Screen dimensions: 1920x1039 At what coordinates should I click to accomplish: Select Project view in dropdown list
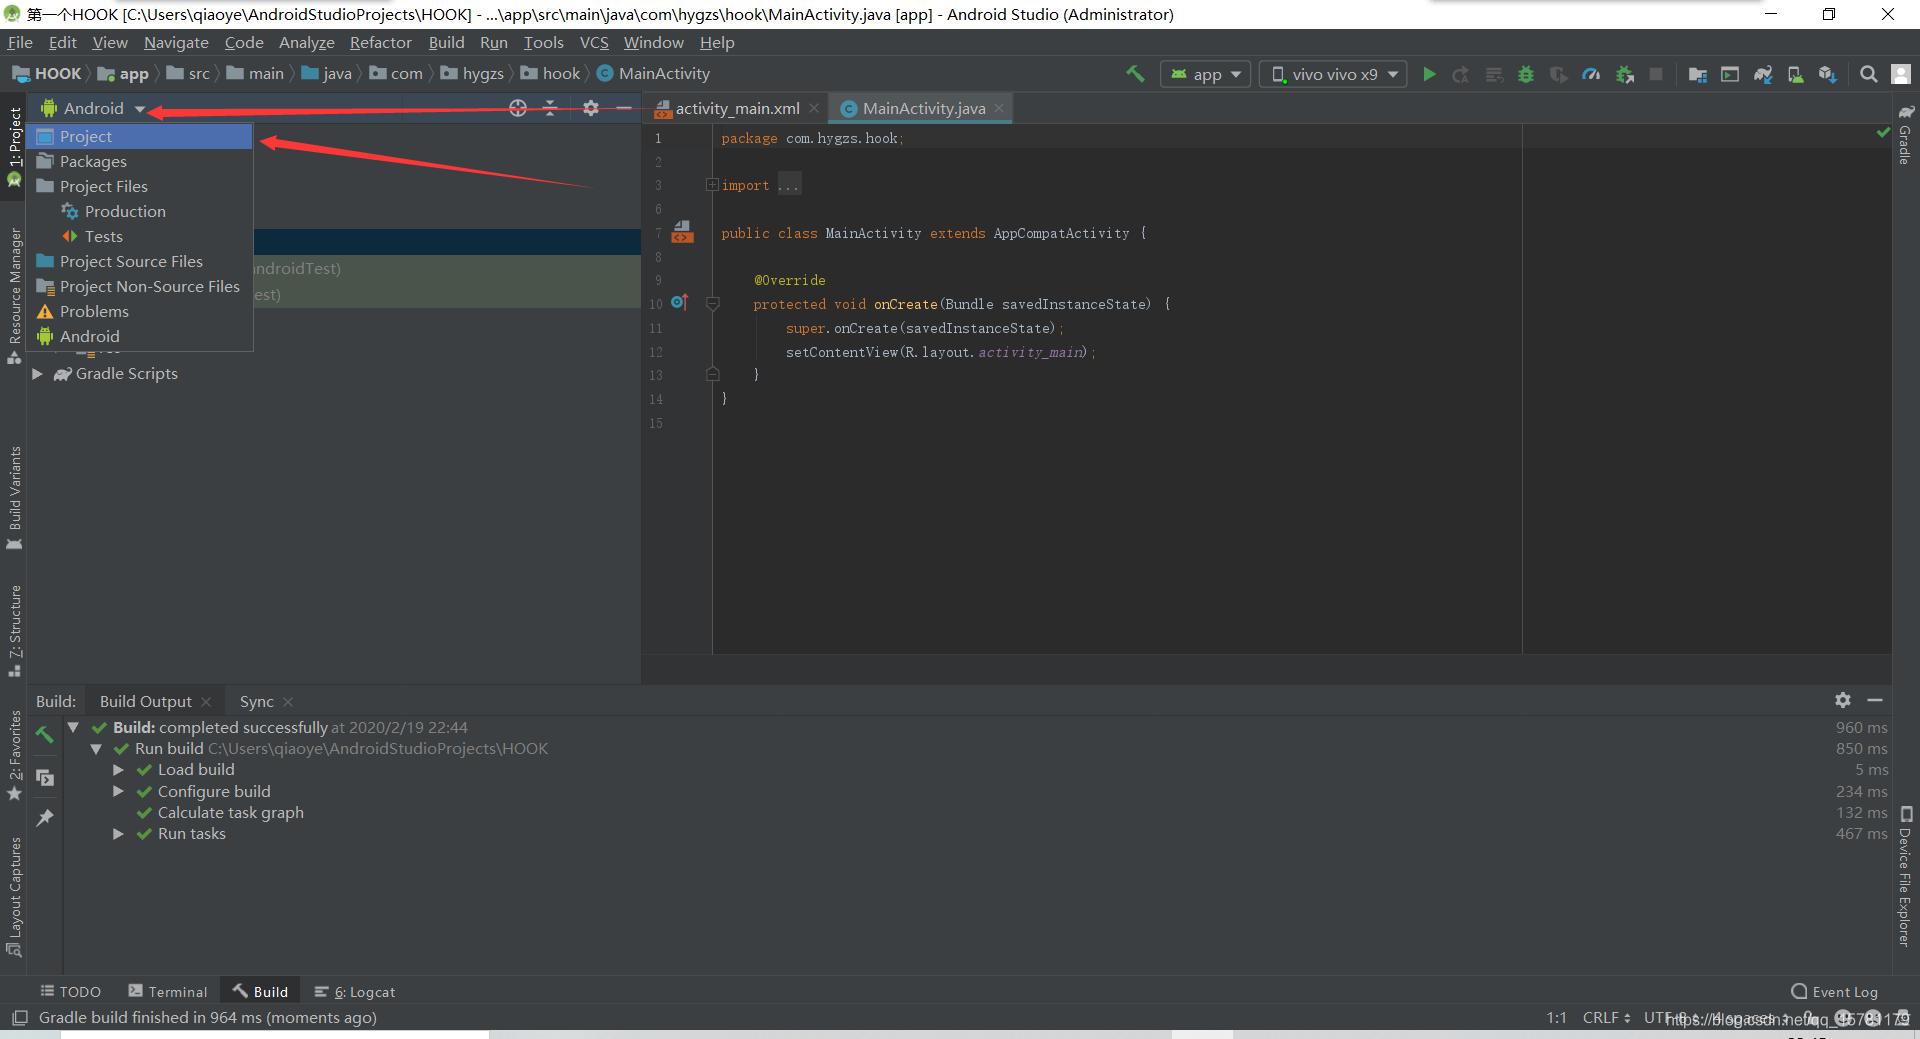[140, 137]
